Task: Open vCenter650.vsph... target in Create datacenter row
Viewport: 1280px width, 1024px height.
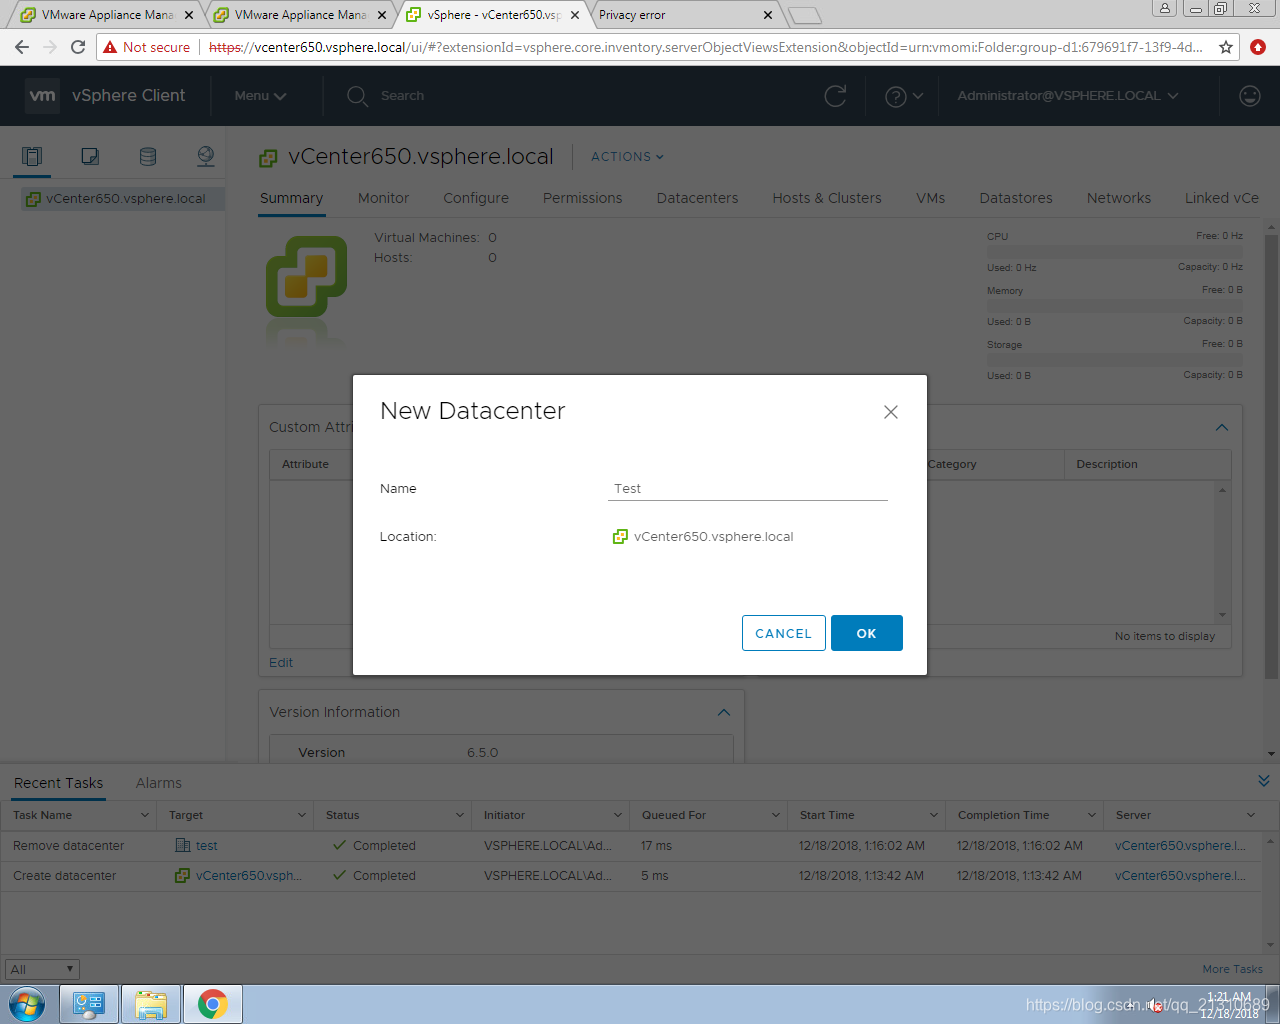Action: [x=248, y=876]
